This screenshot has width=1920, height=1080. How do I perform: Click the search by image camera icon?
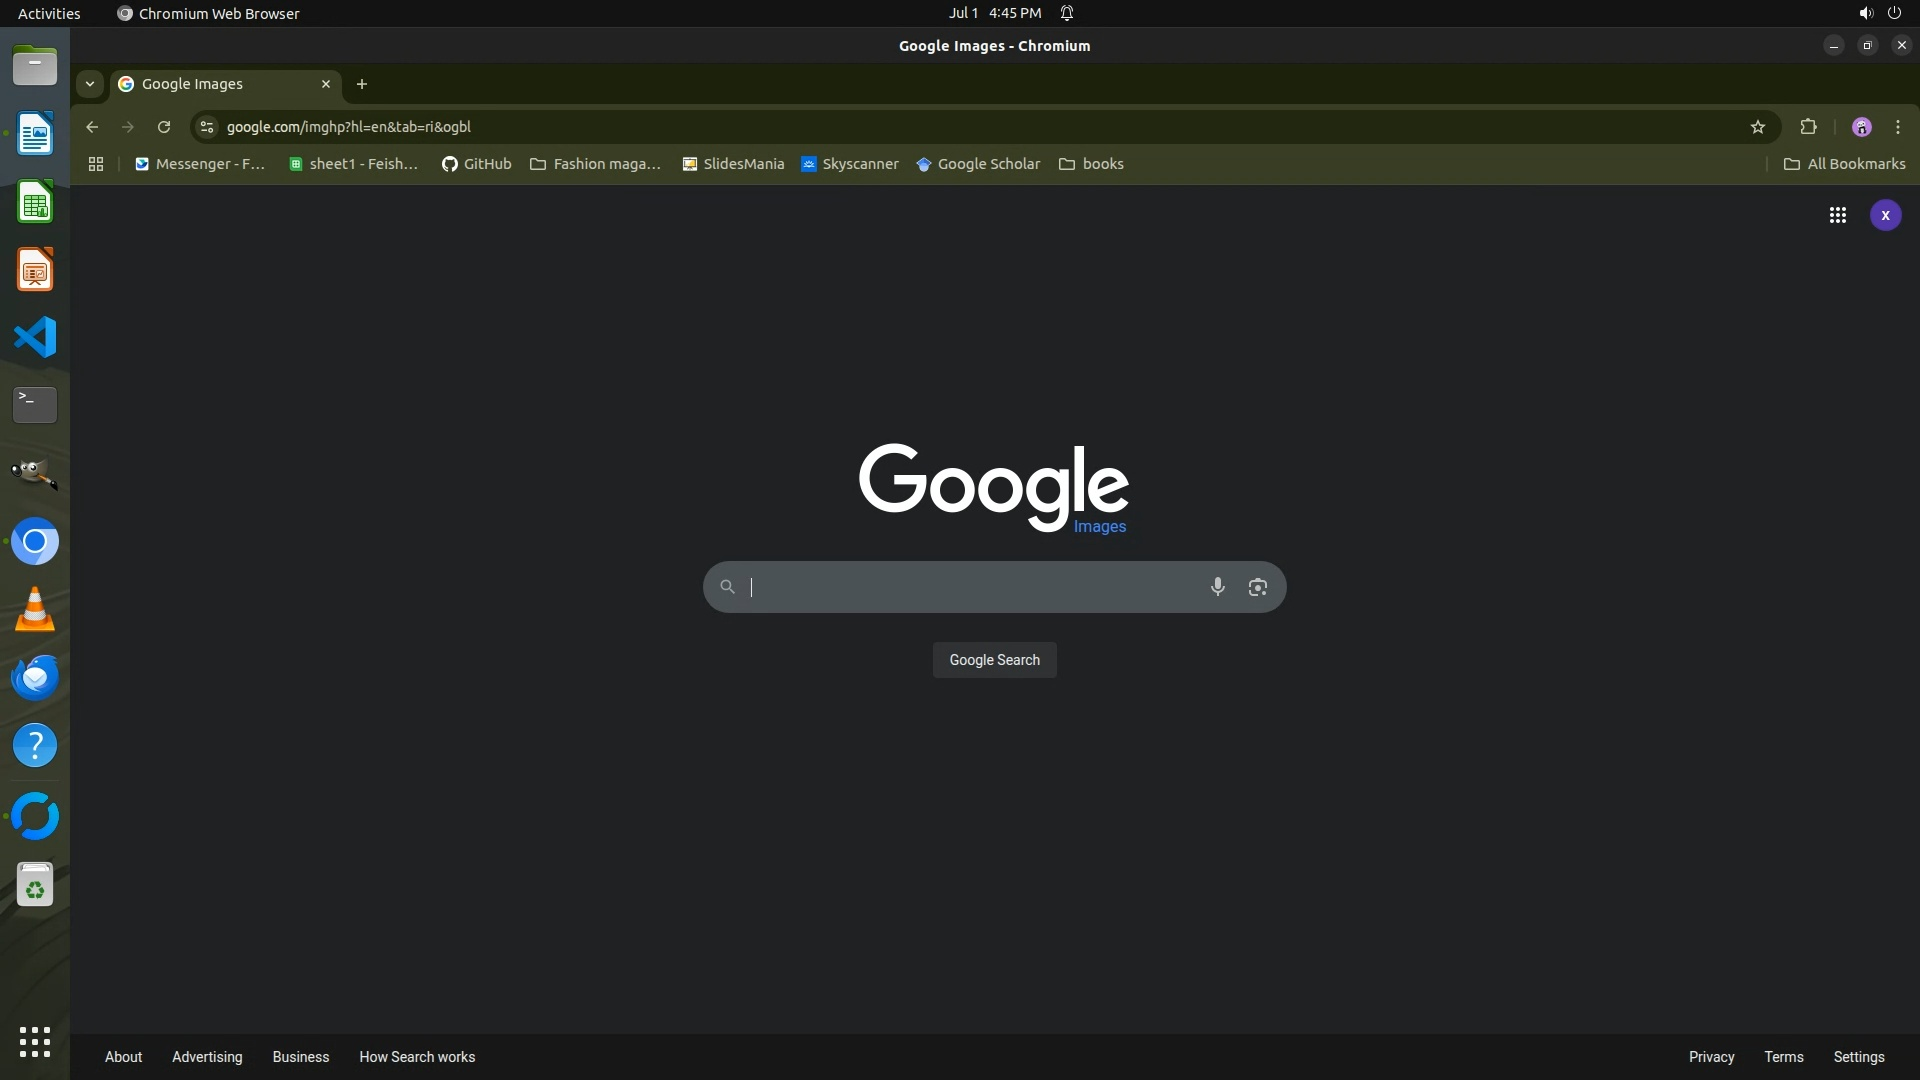click(x=1257, y=587)
